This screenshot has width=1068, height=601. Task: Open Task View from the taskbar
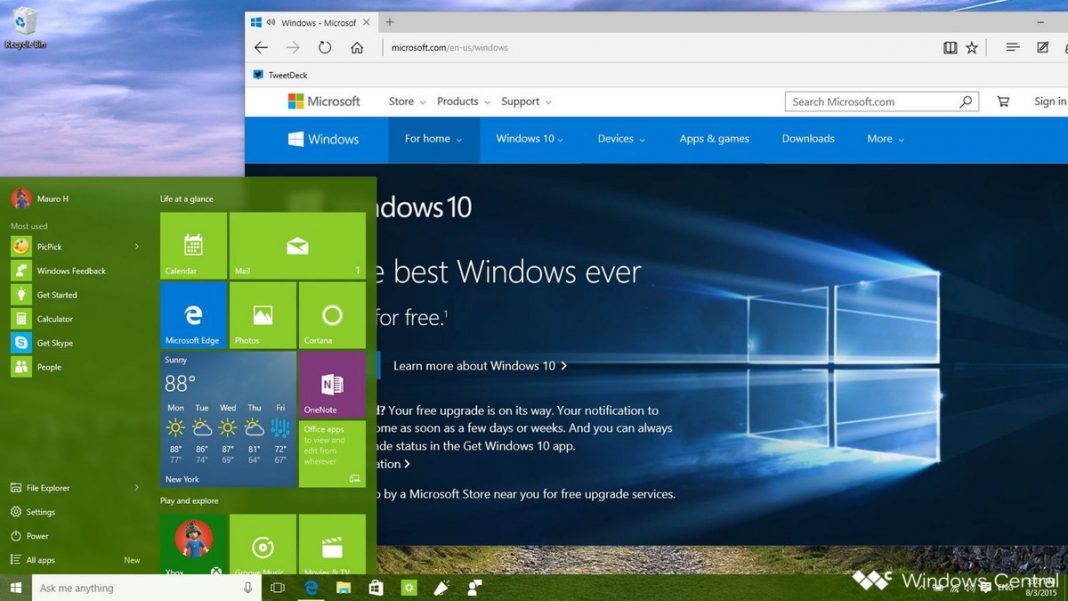point(278,587)
